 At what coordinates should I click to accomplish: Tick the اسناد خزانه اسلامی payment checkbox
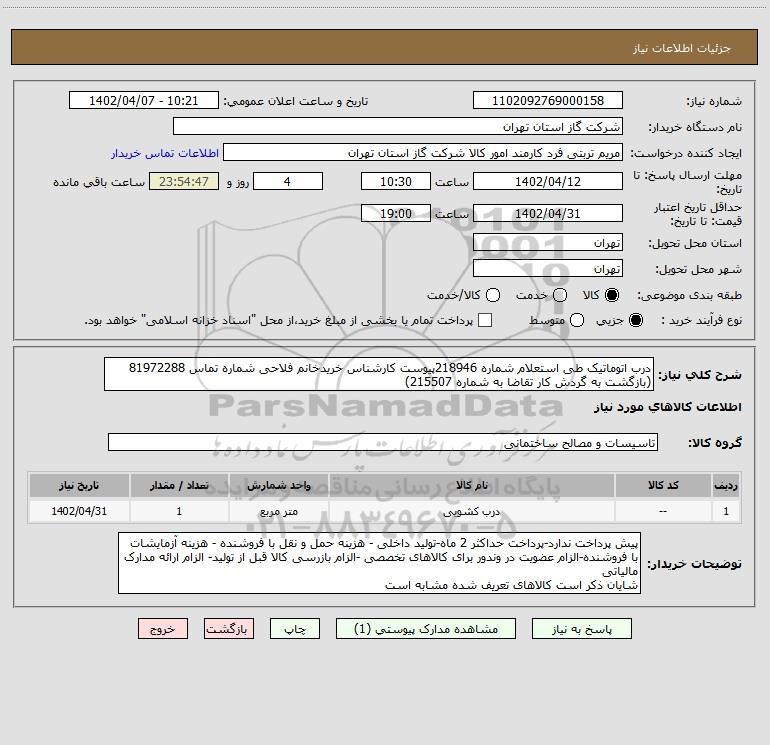(485, 320)
